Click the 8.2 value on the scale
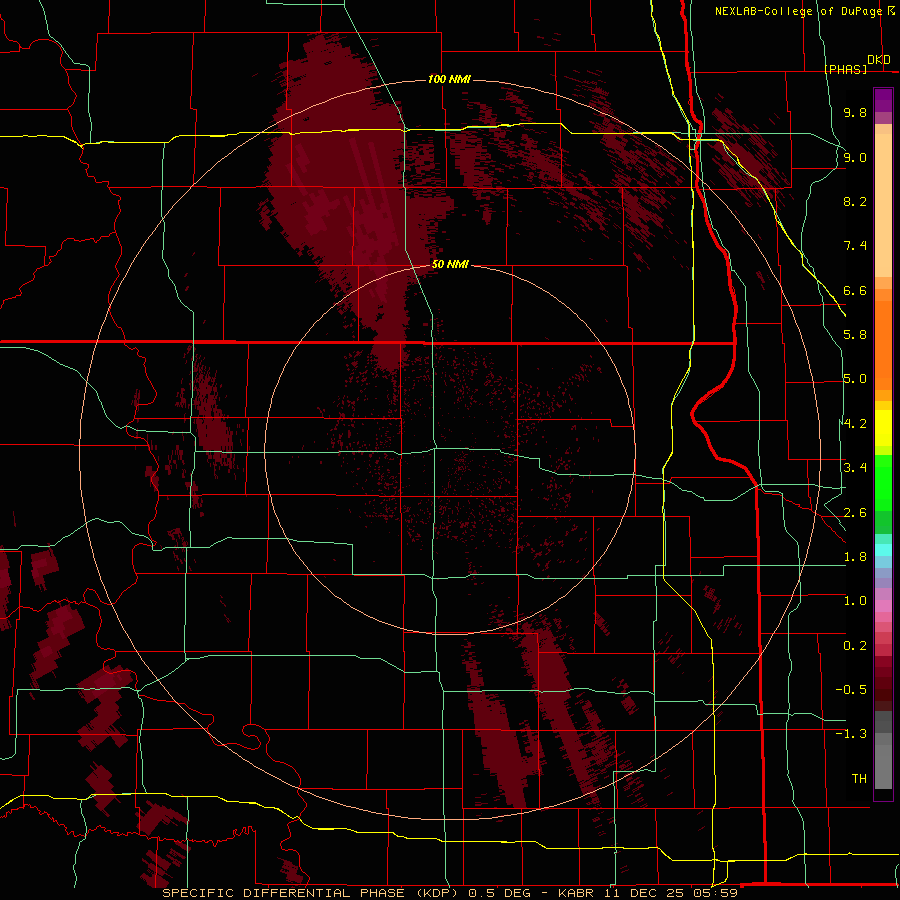Image resolution: width=900 pixels, height=900 pixels. coord(855,201)
